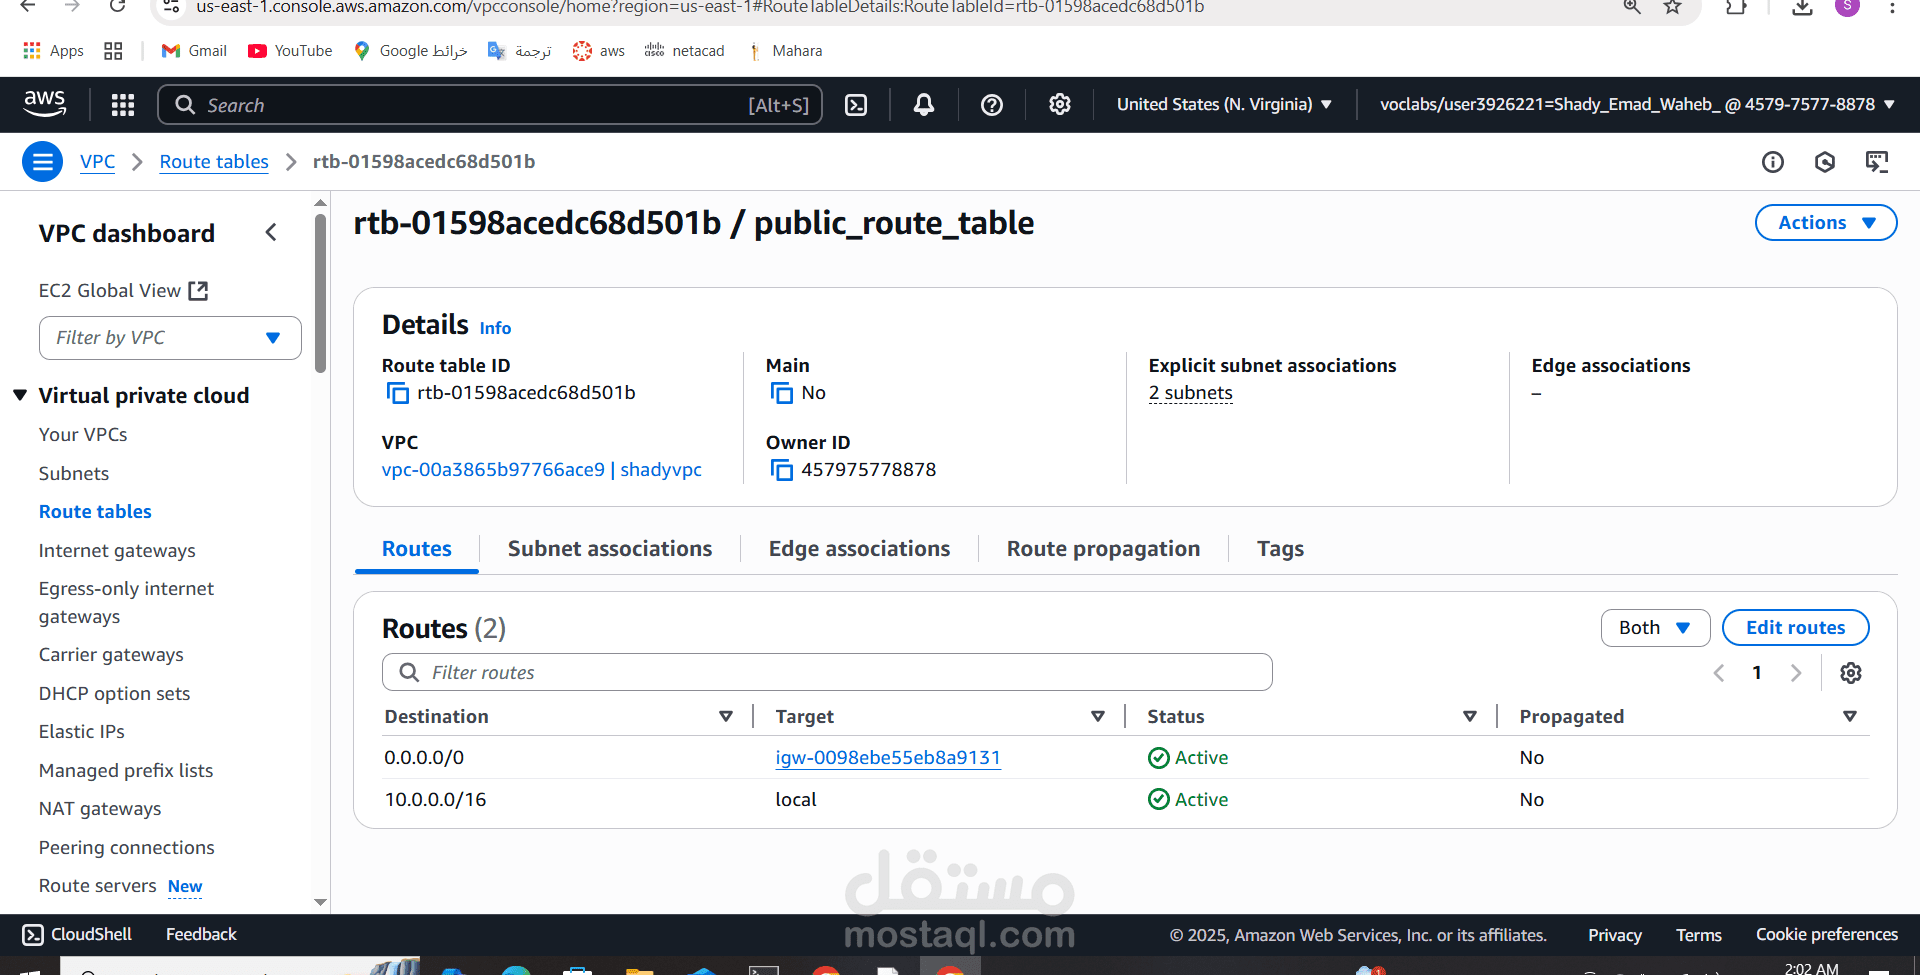Image resolution: width=1920 pixels, height=975 pixels.
Task: Open the help question mark menu
Action: (992, 105)
